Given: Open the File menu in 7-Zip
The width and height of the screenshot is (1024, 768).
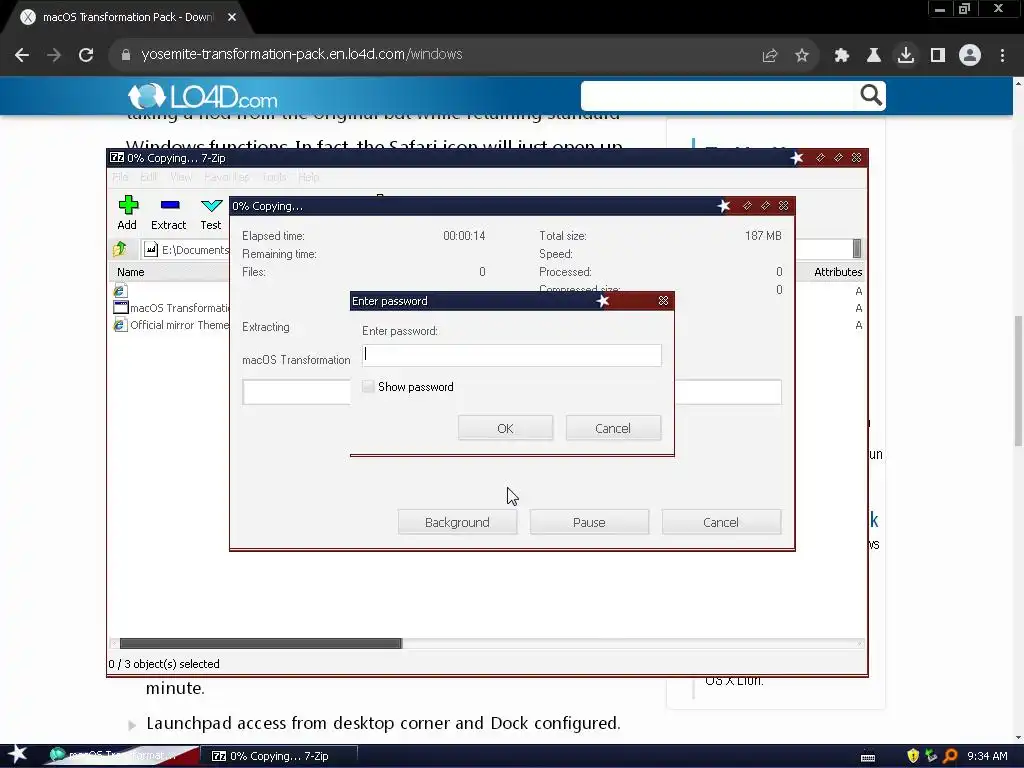Looking at the screenshot, I should [120, 177].
